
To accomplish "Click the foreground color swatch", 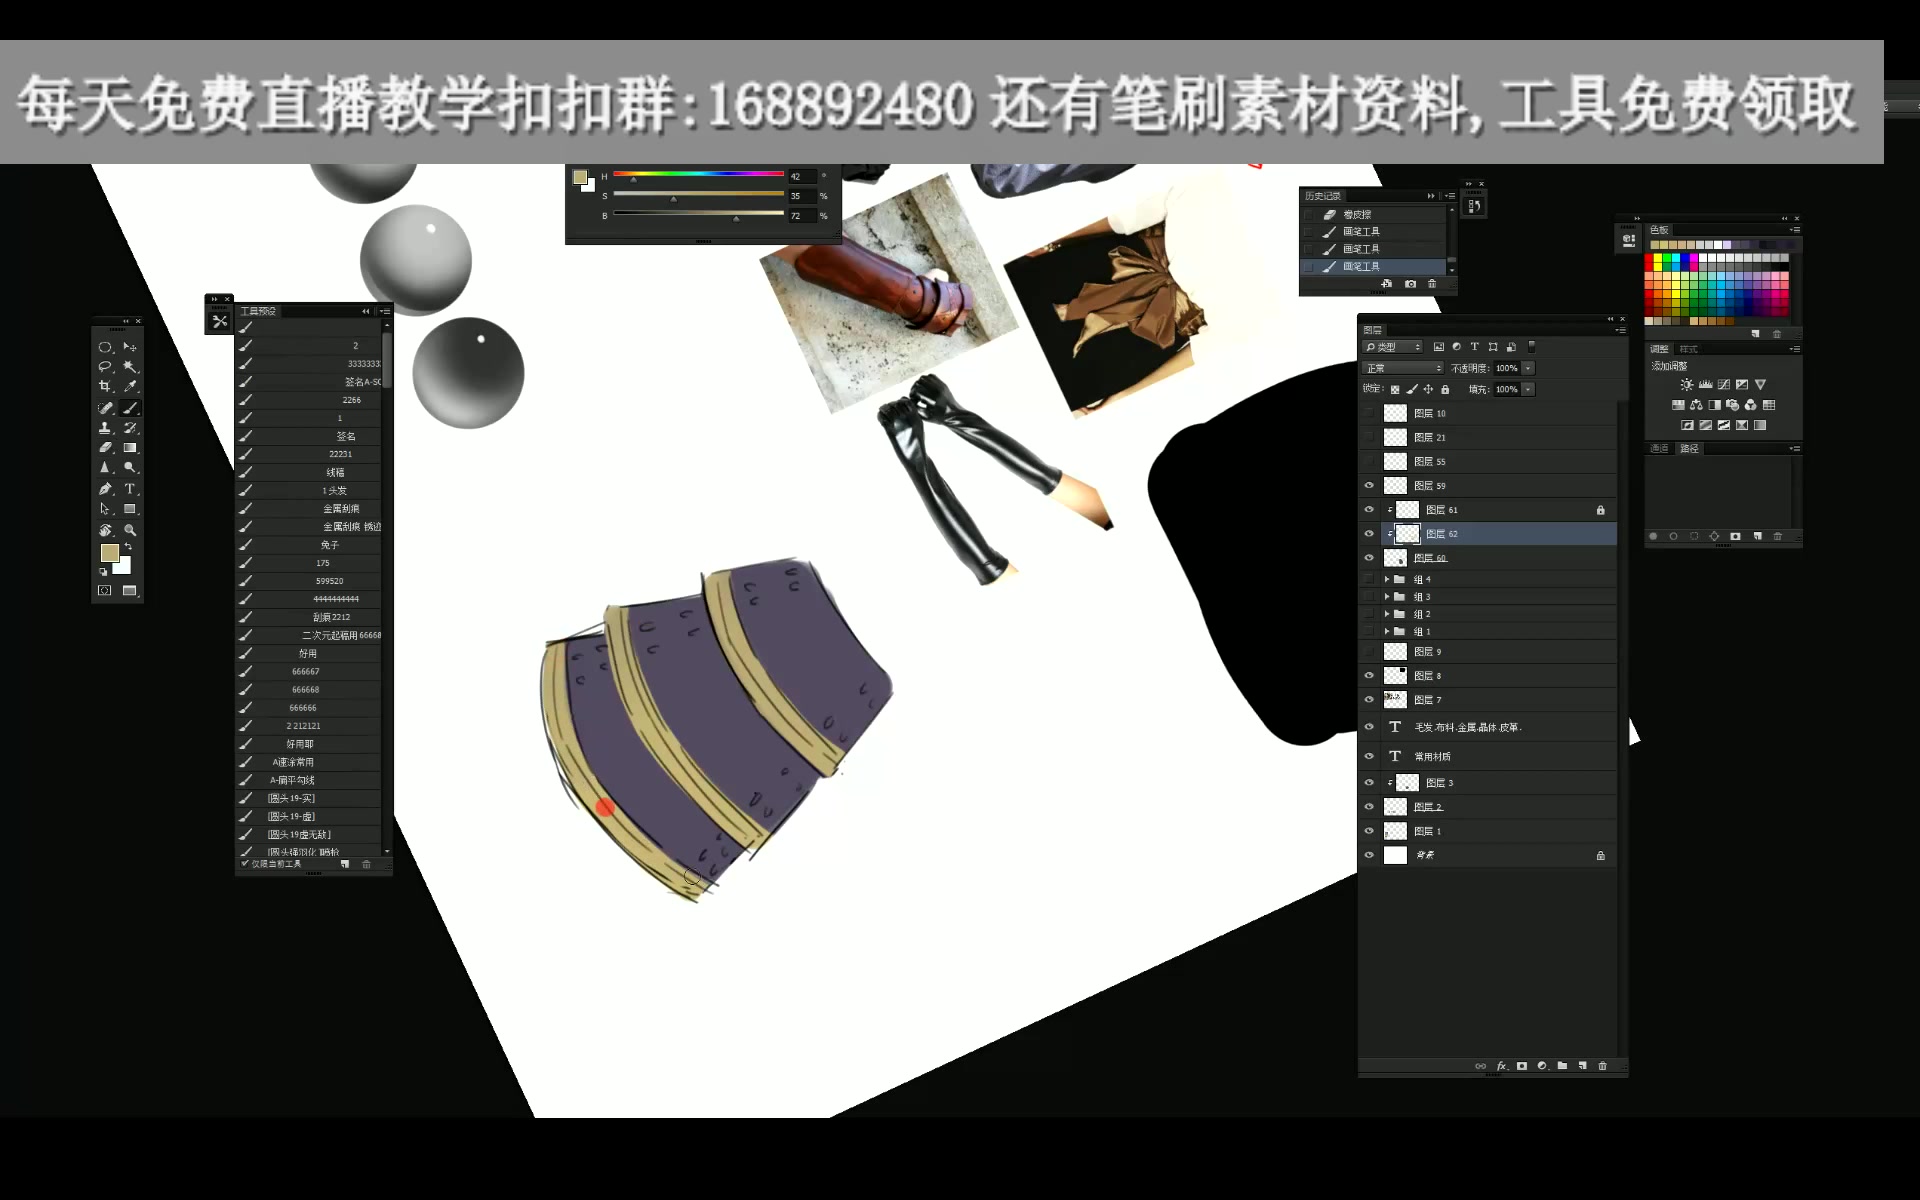I will pos(110,553).
